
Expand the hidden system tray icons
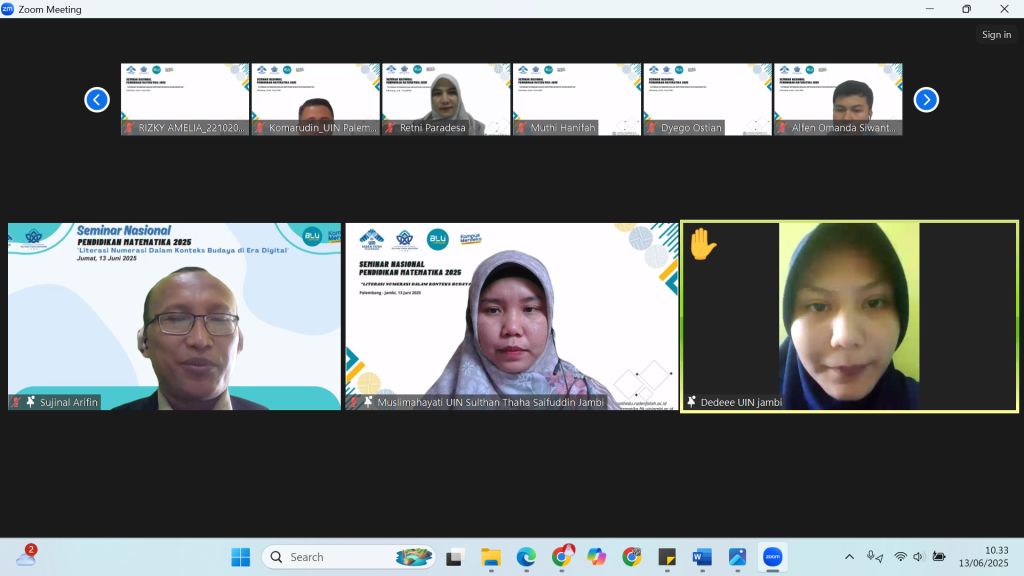849,557
